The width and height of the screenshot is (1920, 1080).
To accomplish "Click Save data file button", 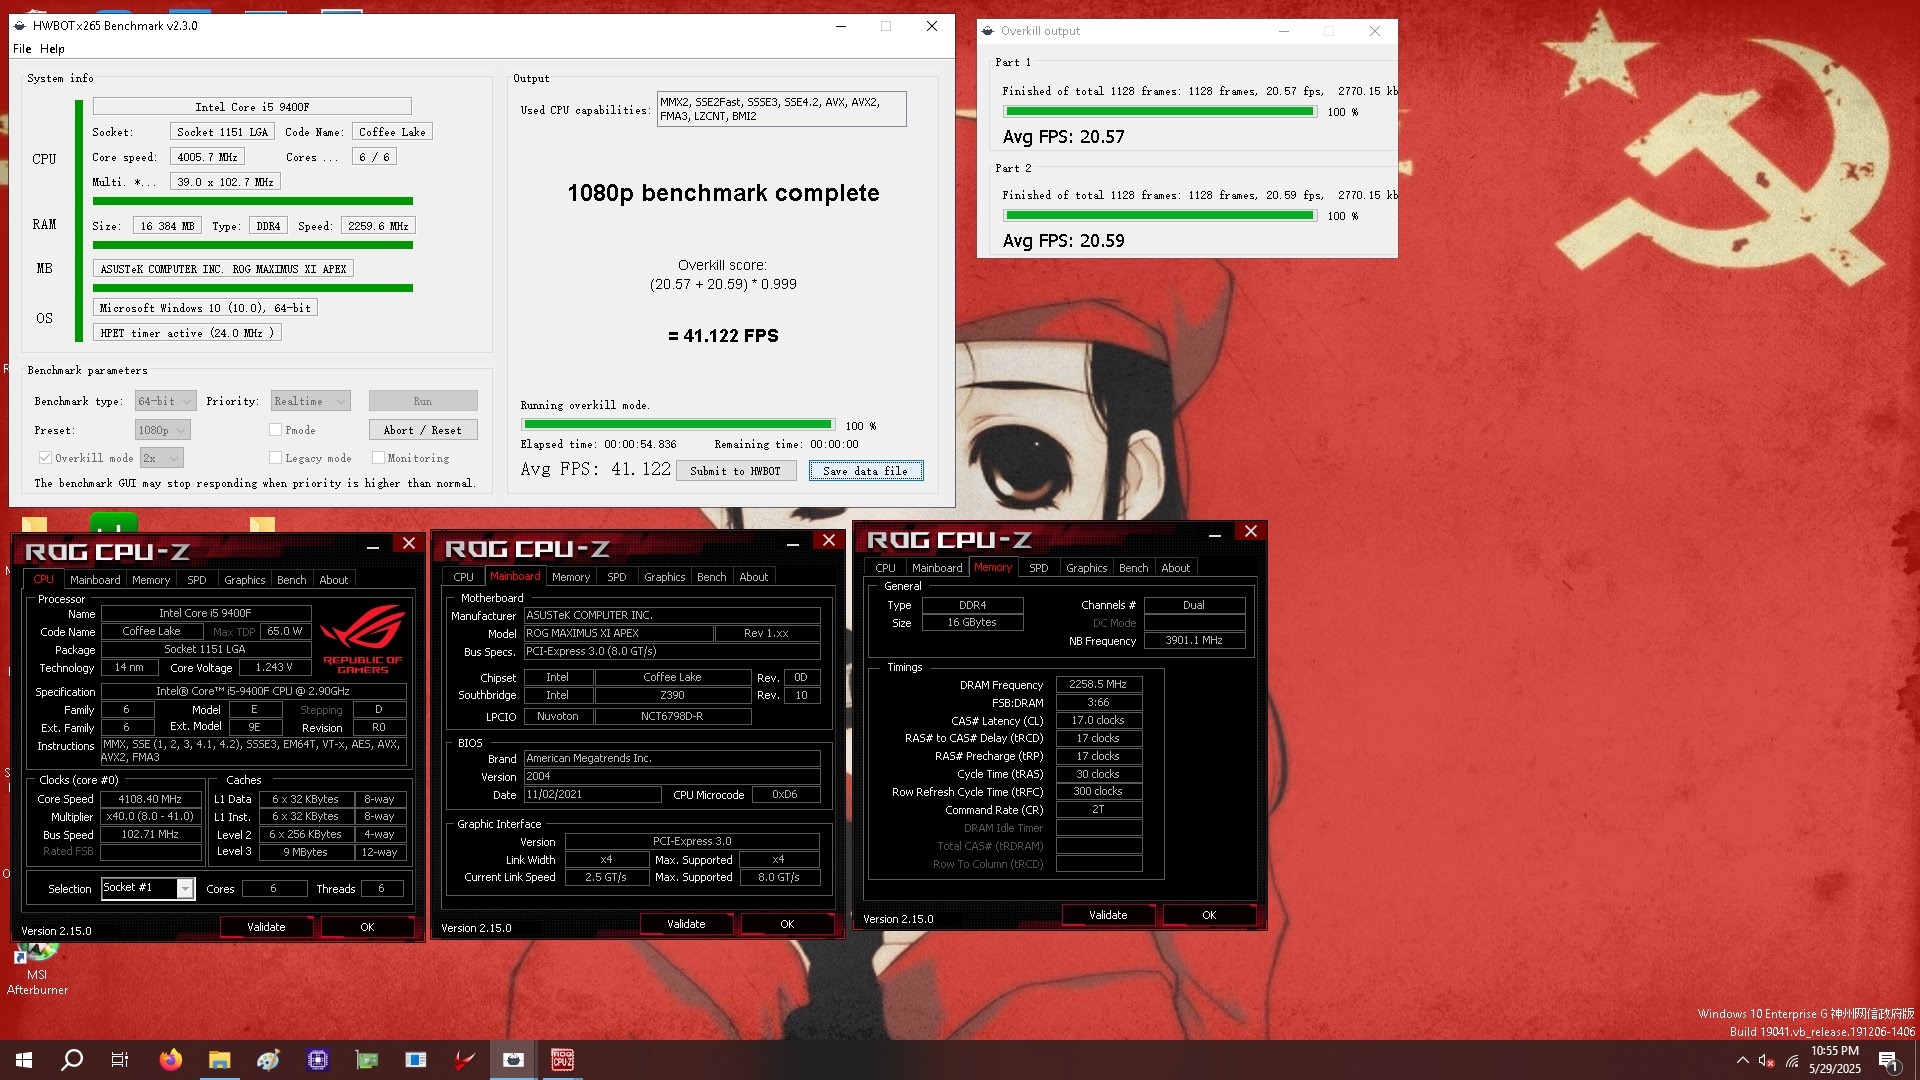I will click(x=865, y=471).
